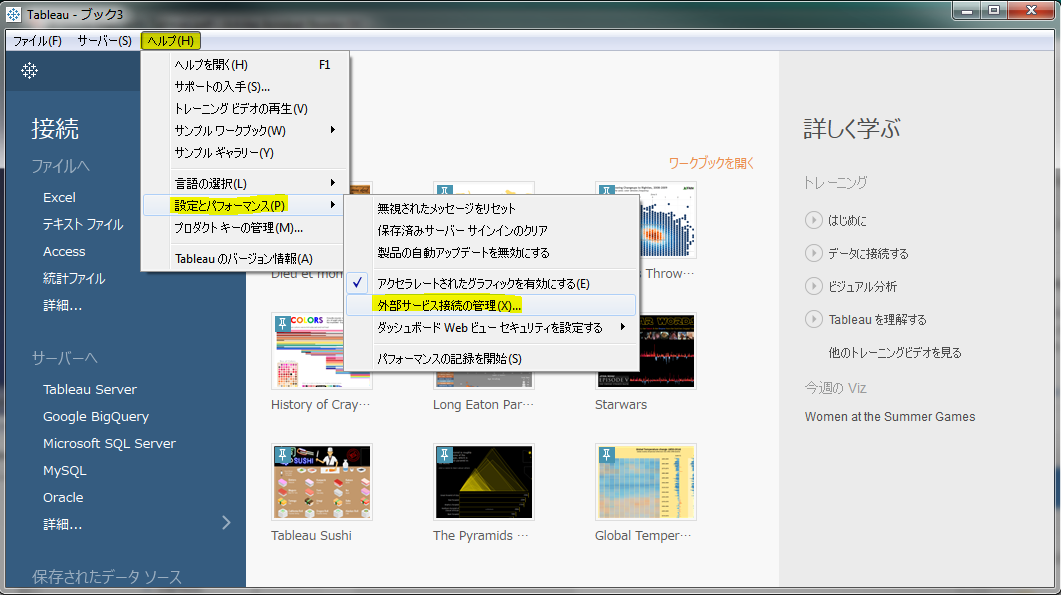Expand more servers chevron beside 詳細...
This screenshot has height=595, width=1061.
226,523
